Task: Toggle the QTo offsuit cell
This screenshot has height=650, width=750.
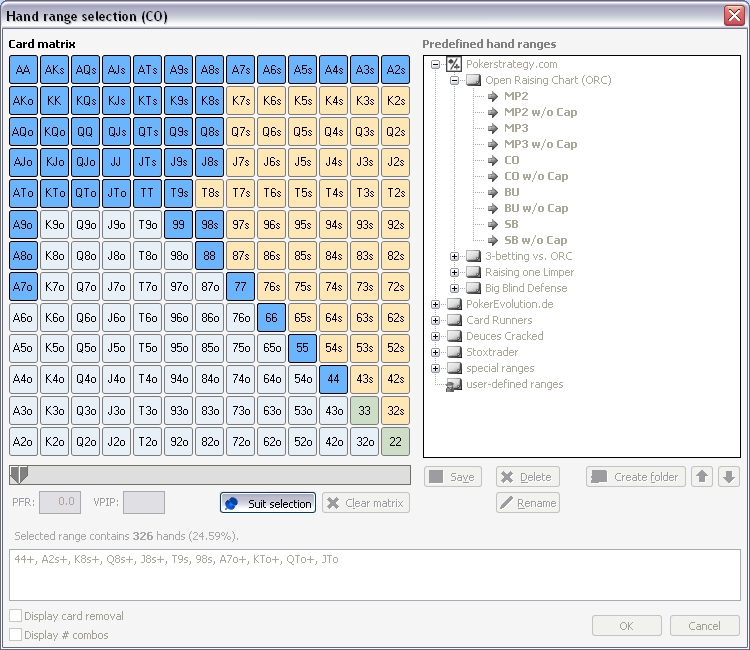Action: point(85,193)
